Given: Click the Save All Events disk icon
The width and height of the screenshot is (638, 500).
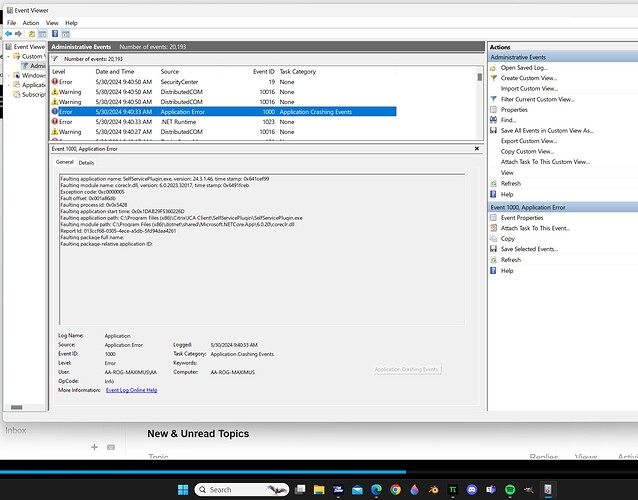Looking at the screenshot, I should (x=493, y=131).
